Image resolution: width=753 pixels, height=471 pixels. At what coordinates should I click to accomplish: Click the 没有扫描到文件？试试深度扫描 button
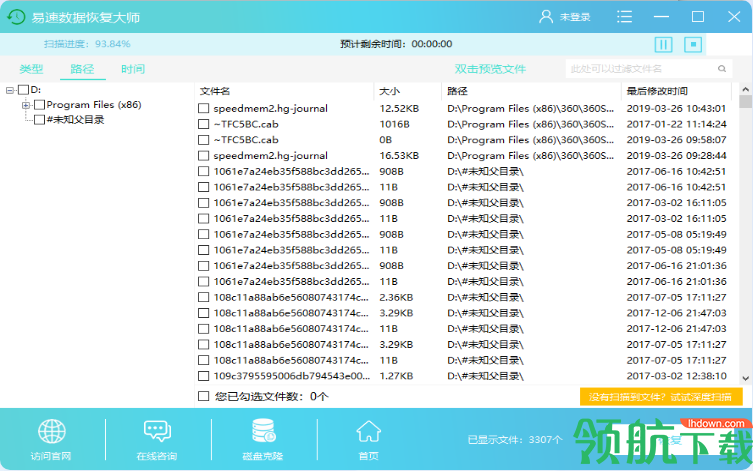click(661, 397)
